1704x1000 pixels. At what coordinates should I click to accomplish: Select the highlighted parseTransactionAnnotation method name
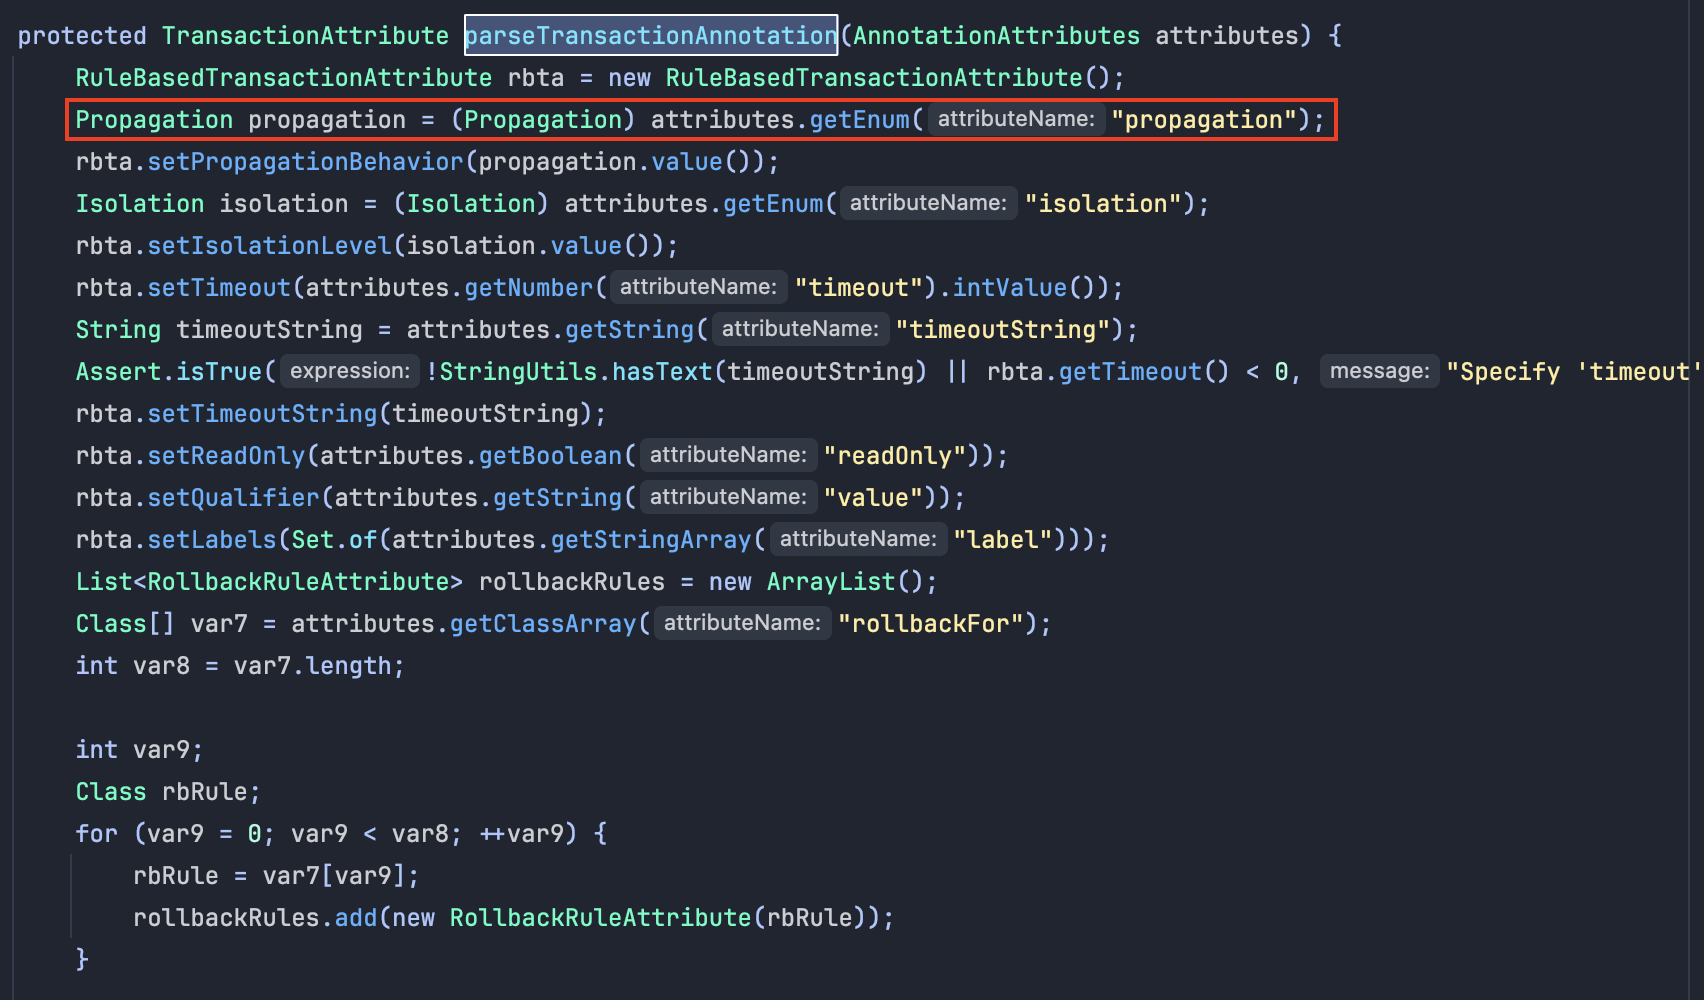[x=650, y=35]
